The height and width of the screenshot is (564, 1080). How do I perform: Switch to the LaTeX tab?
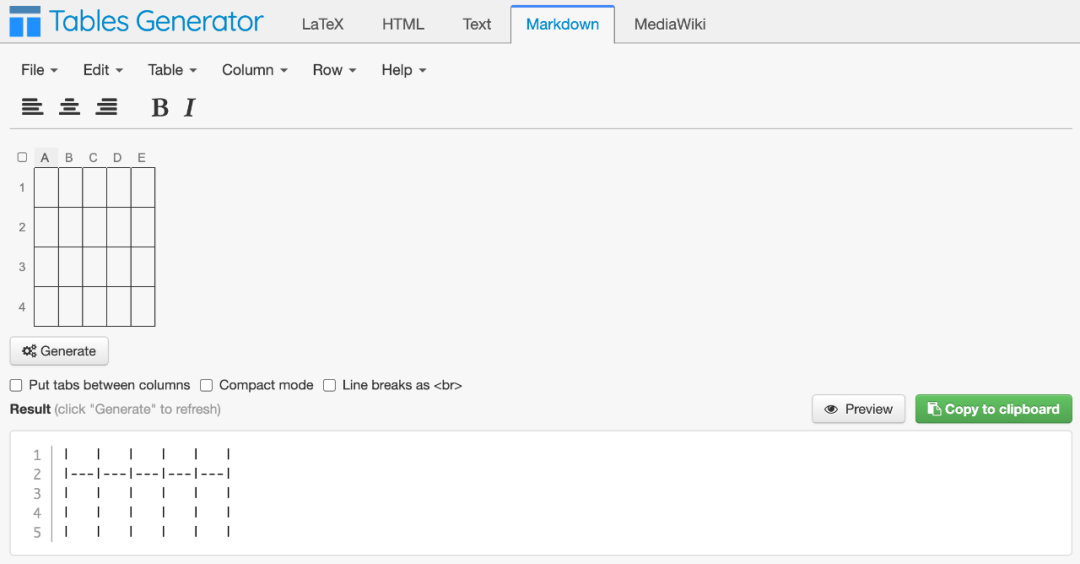click(x=322, y=24)
